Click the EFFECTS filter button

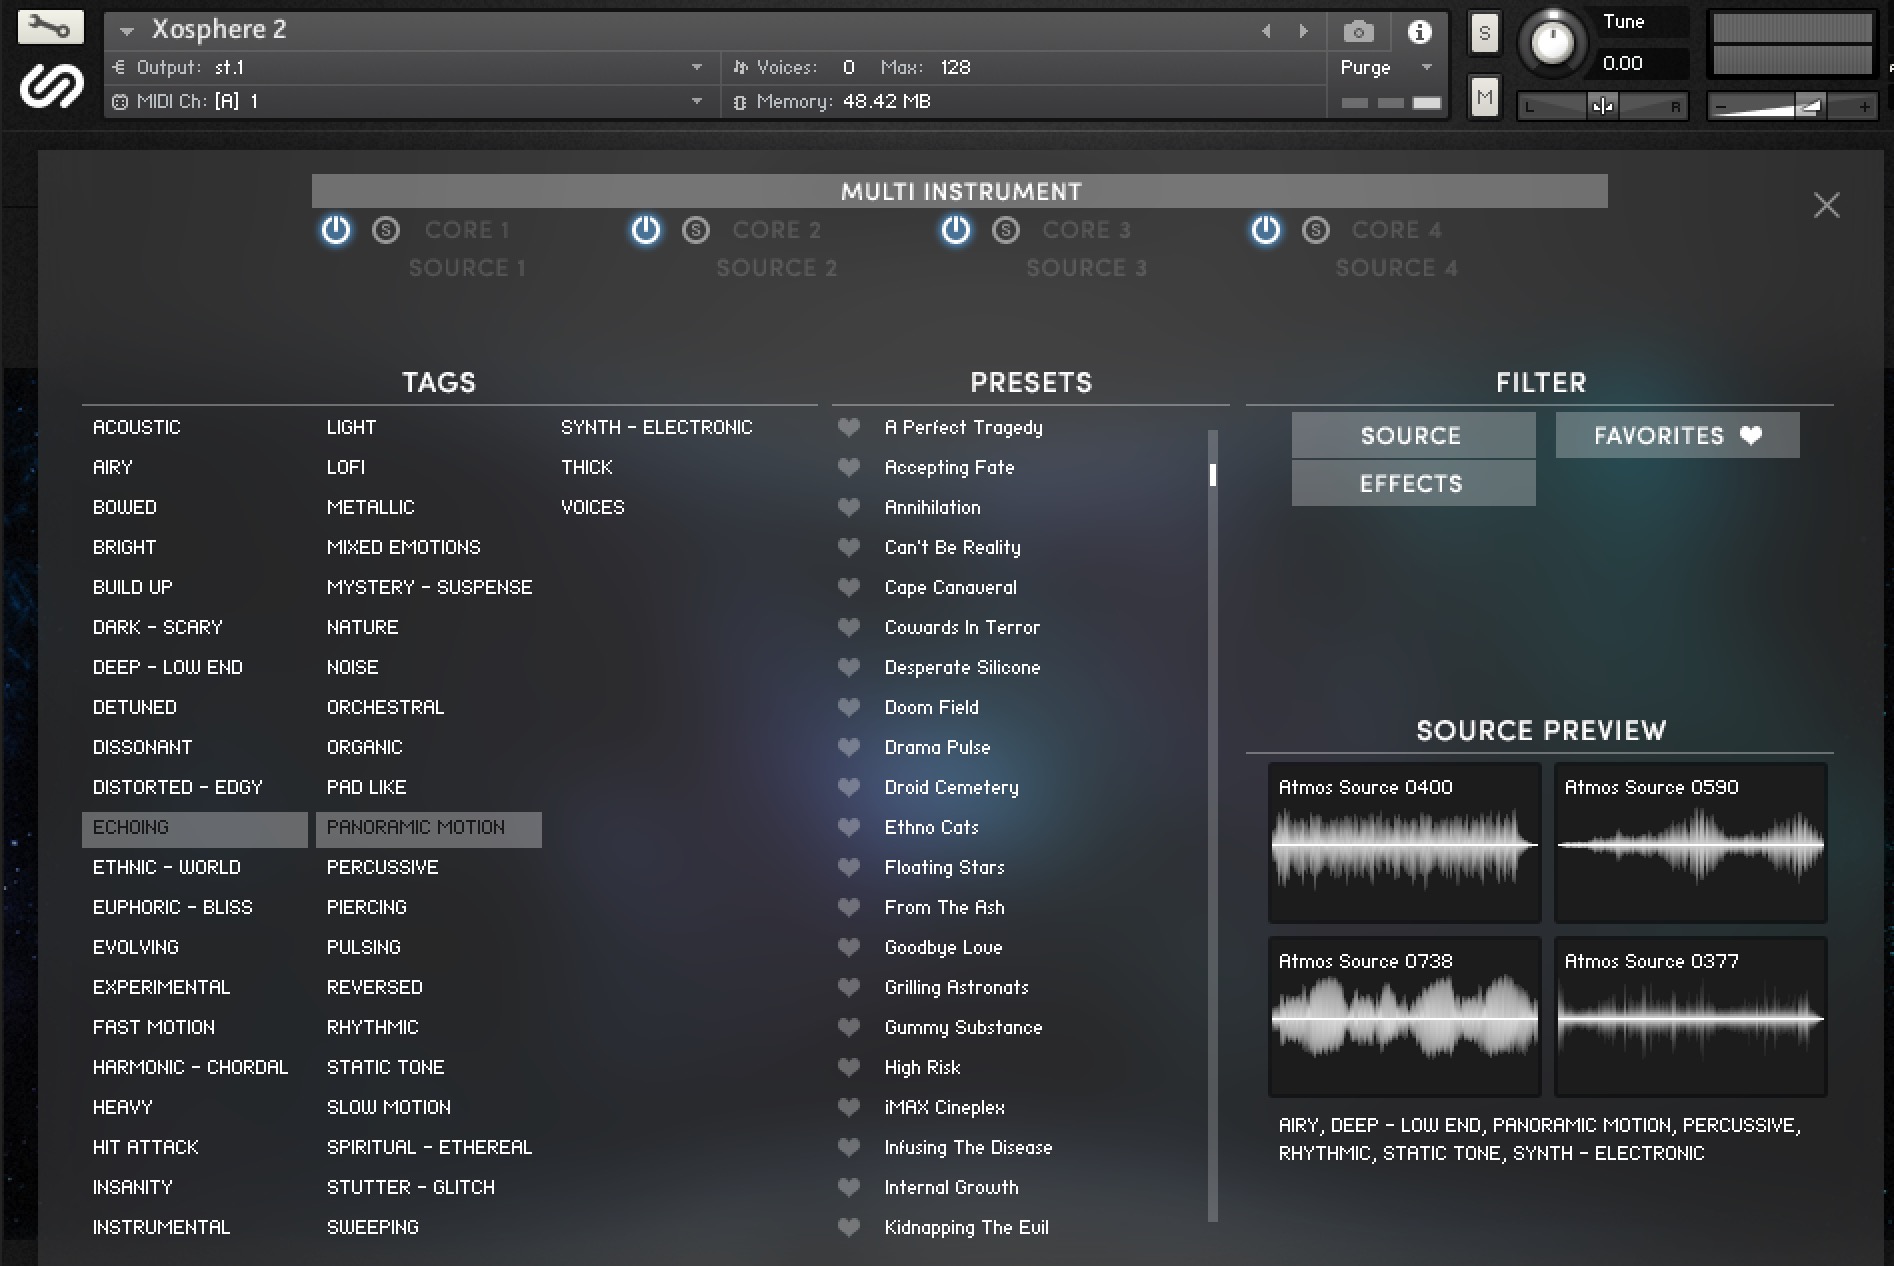pyautogui.click(x=1413, y=483)
